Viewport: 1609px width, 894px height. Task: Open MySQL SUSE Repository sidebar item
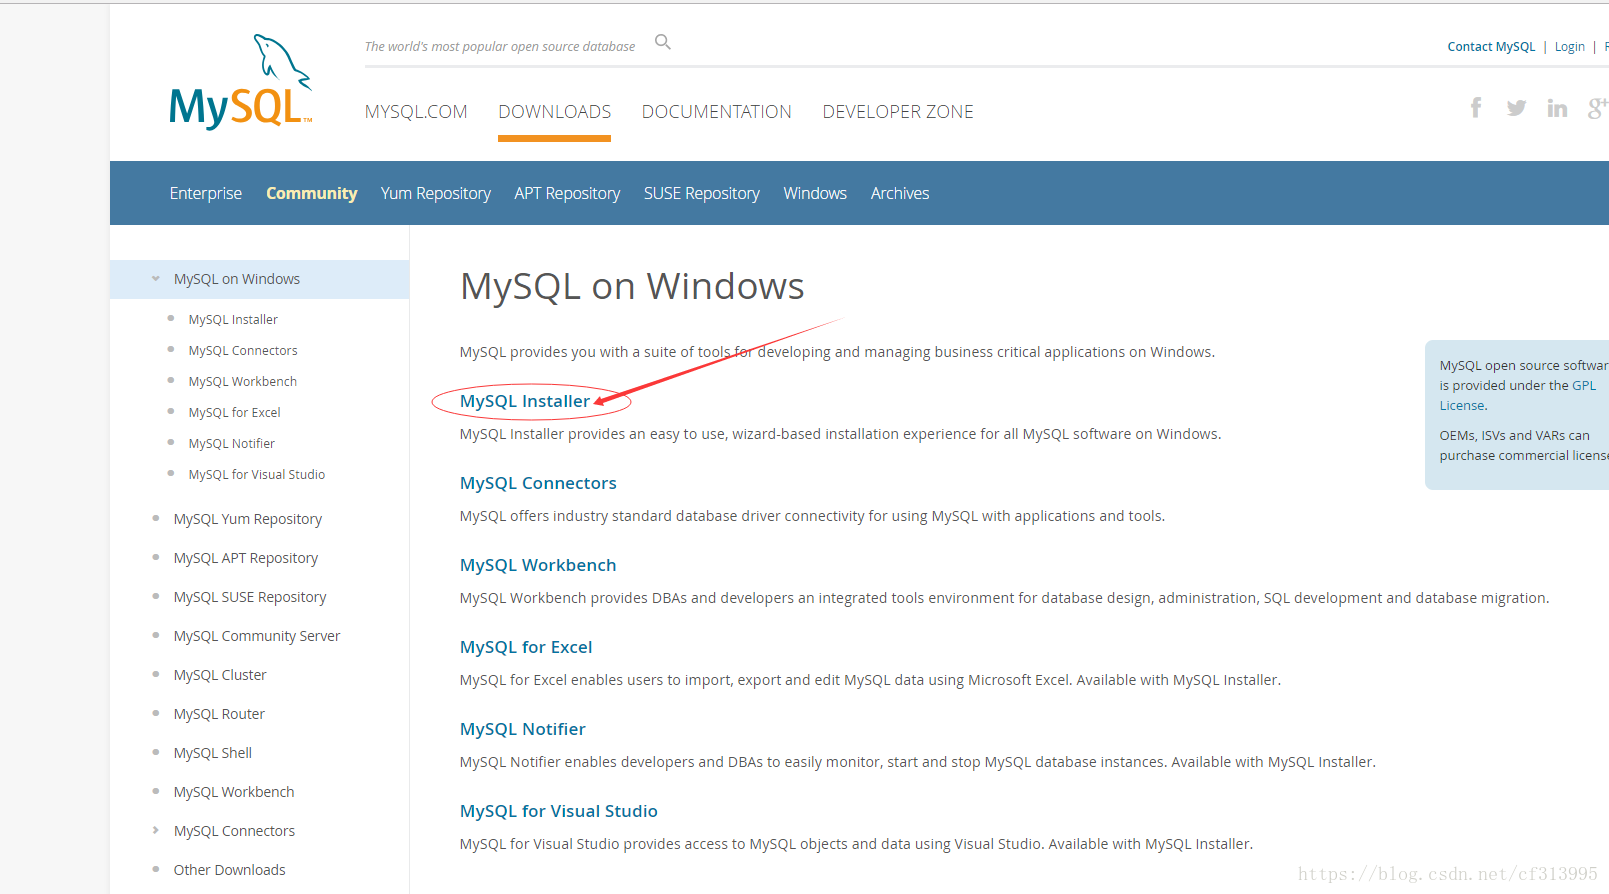click(250, 597)
